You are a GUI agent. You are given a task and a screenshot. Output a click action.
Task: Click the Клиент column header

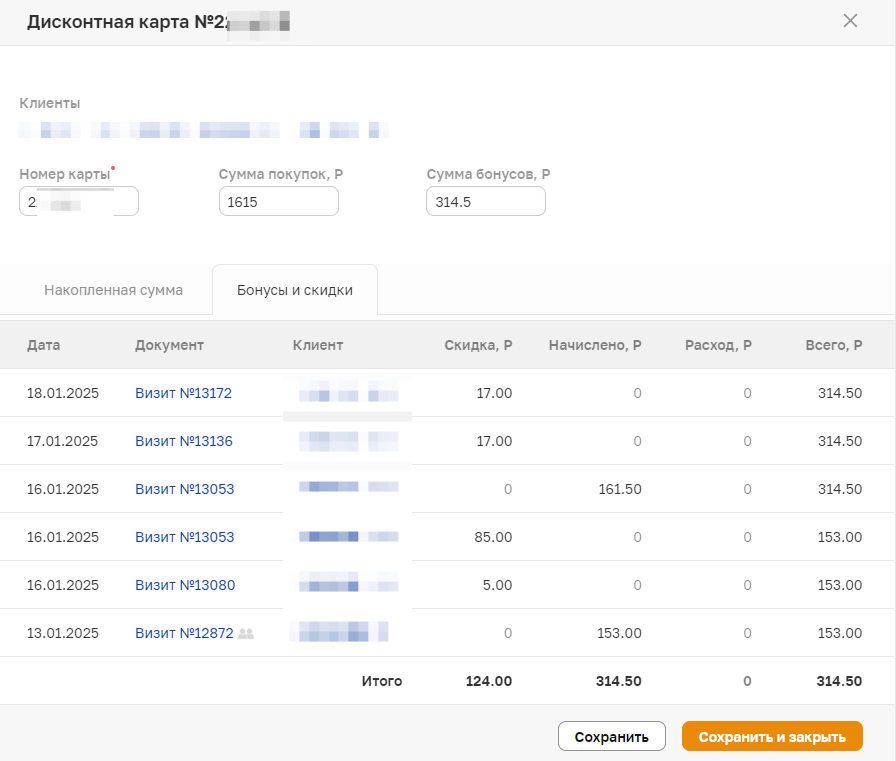tap(318, 345)
